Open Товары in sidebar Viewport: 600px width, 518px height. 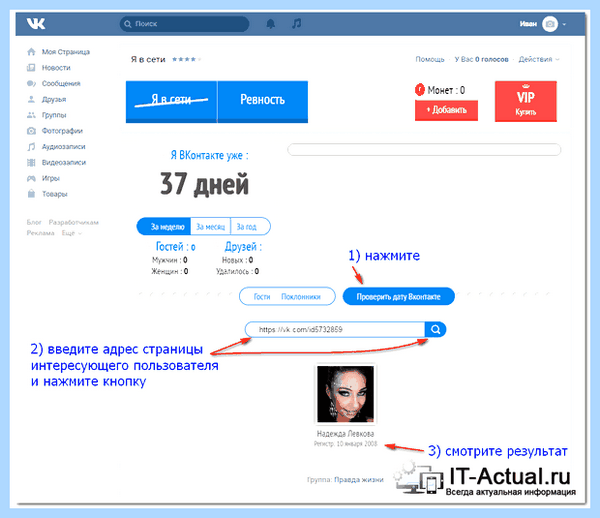click(55, 194)
